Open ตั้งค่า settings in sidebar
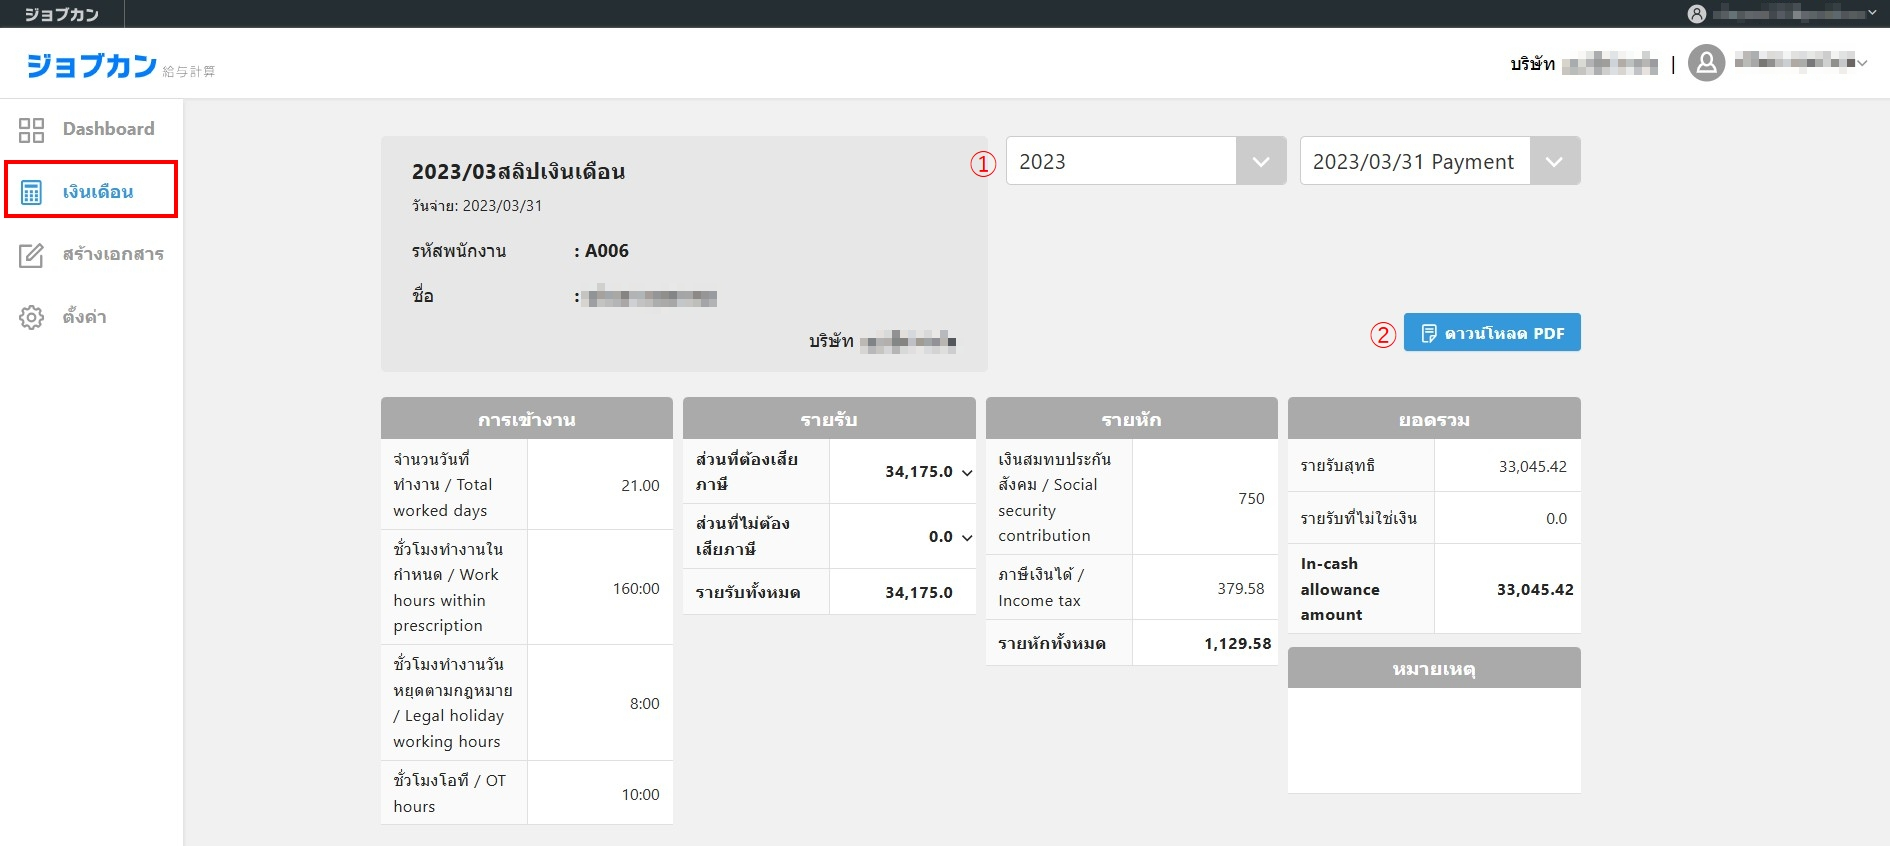The image size is (1890, 846). click(x=84, y=317)
